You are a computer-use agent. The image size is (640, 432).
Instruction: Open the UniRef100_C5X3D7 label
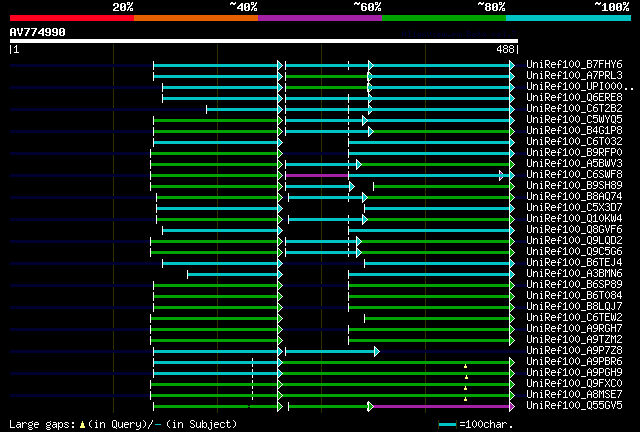[x=574, y=208]
